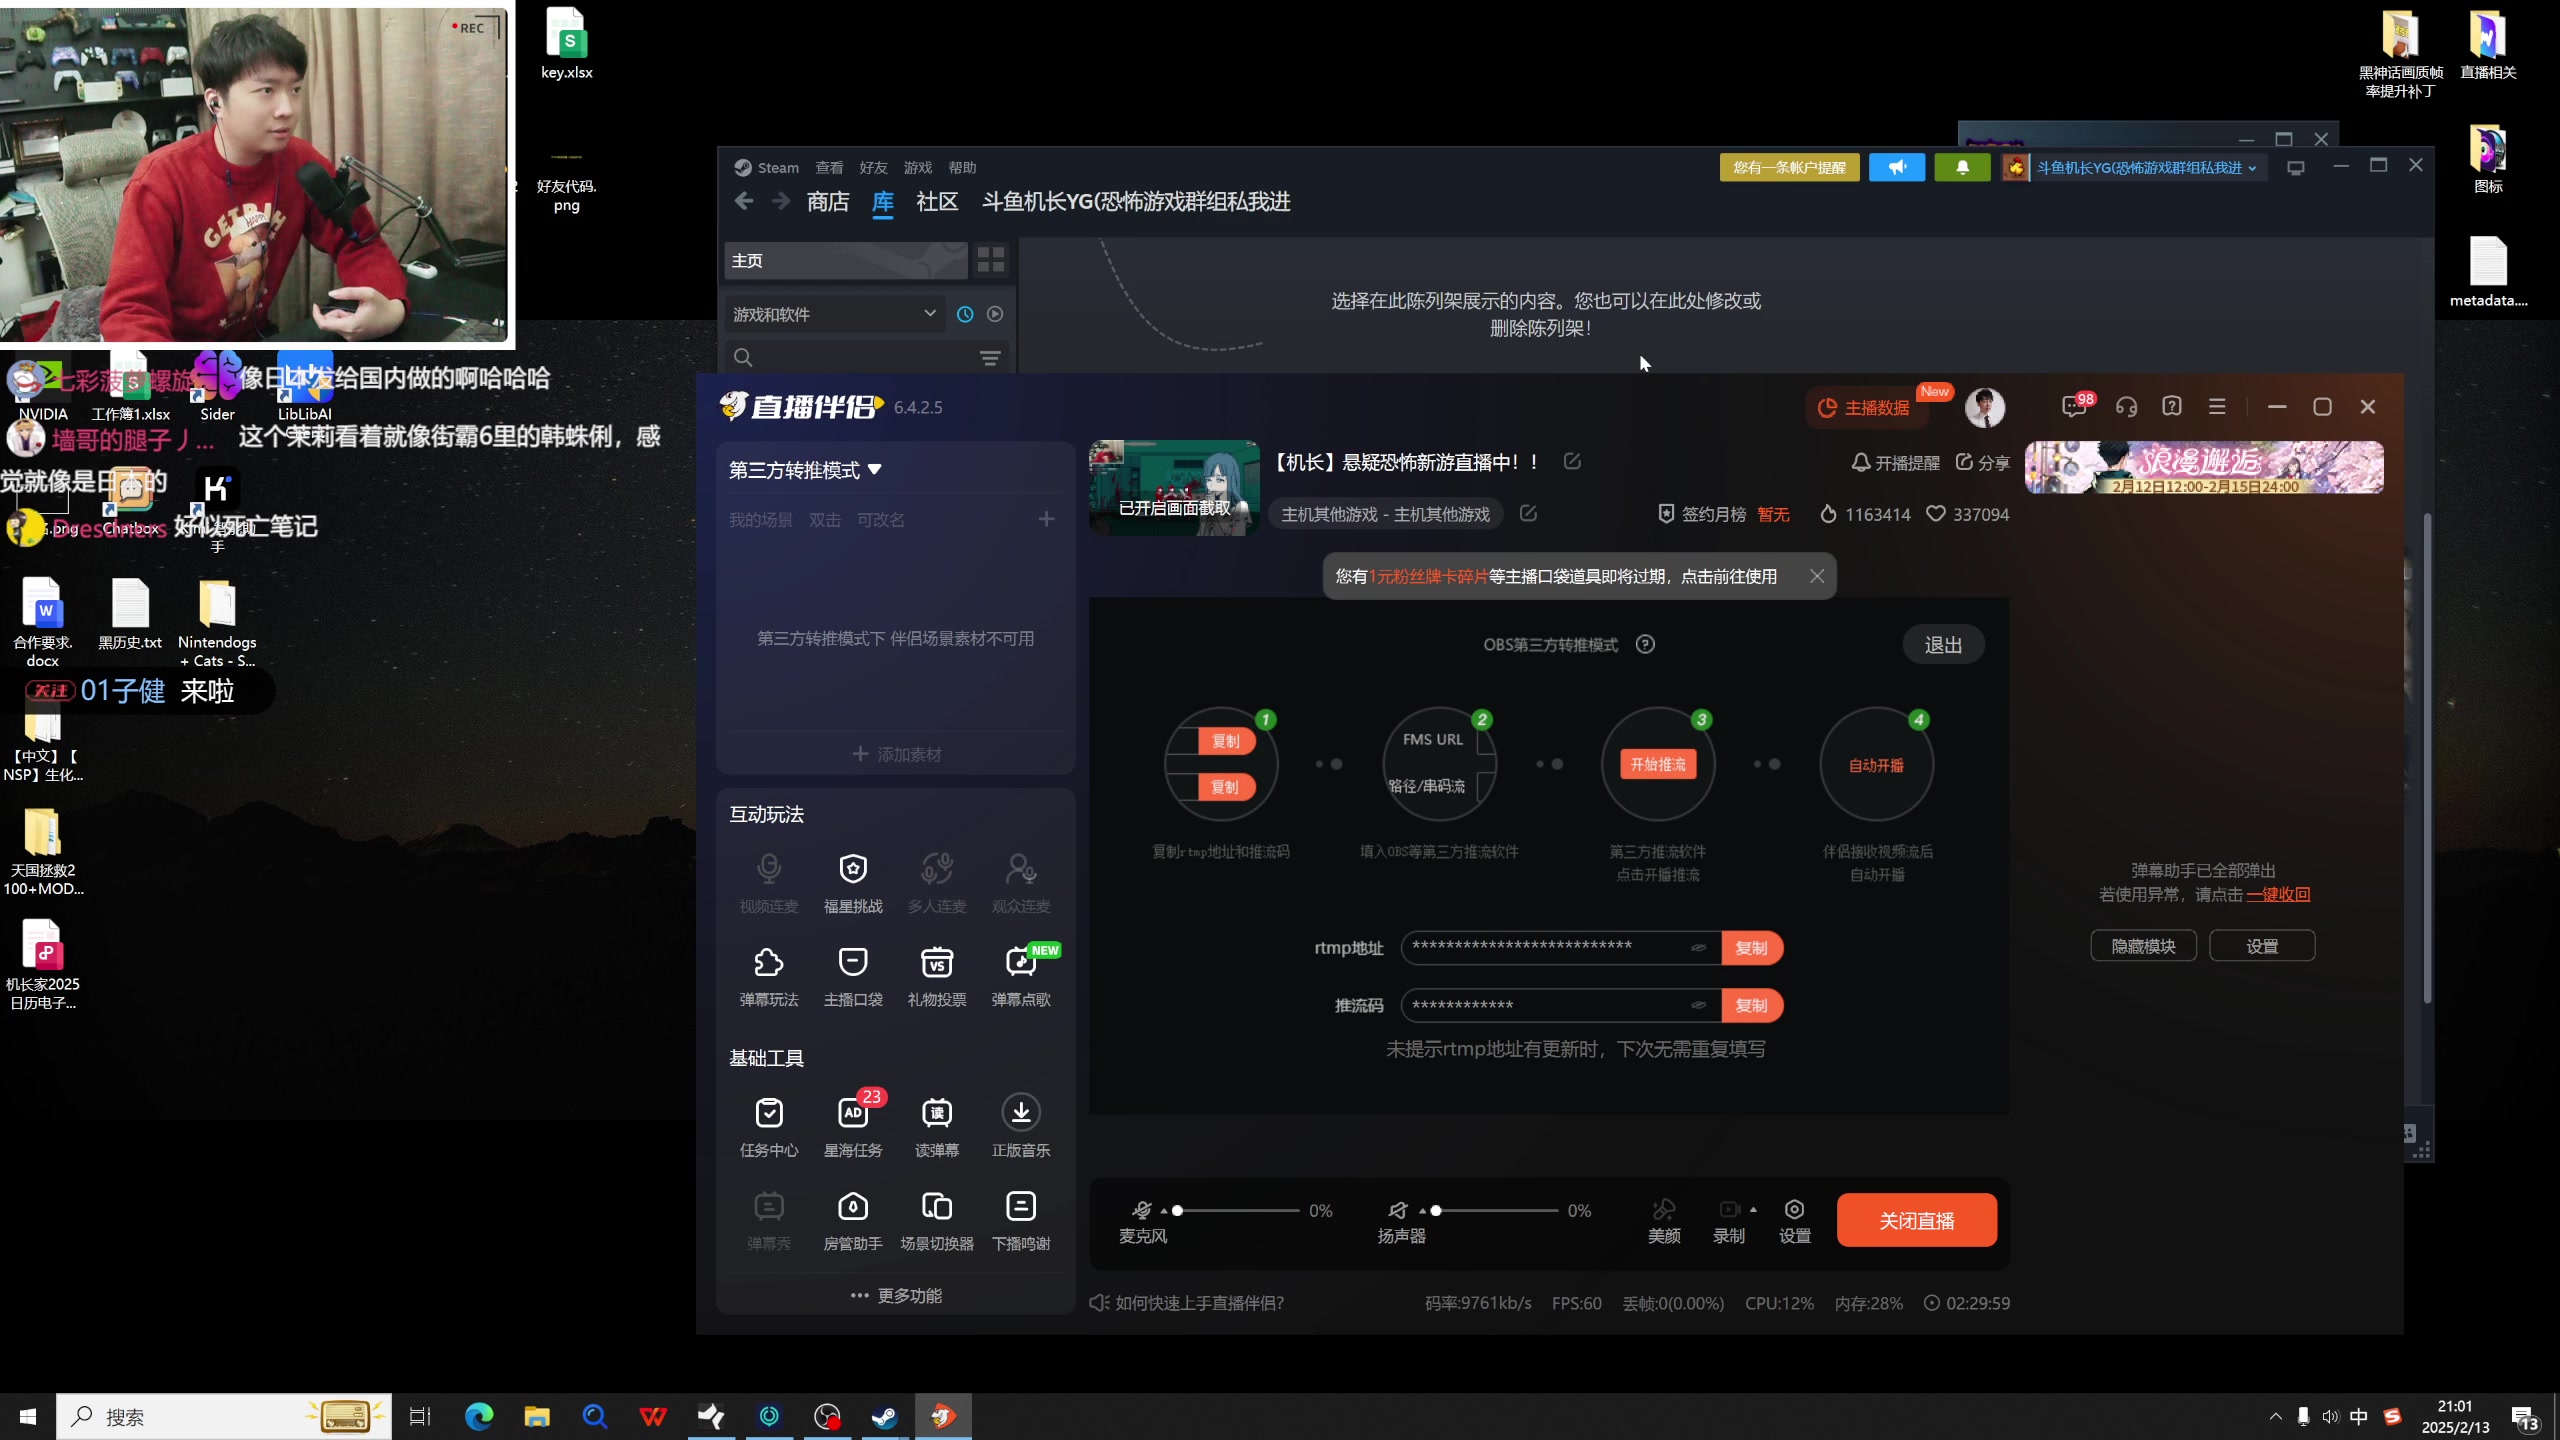Mute the 扬声器 icon
The width and height of the screenshot is (2560, 1440).
pos(1398,1210)
